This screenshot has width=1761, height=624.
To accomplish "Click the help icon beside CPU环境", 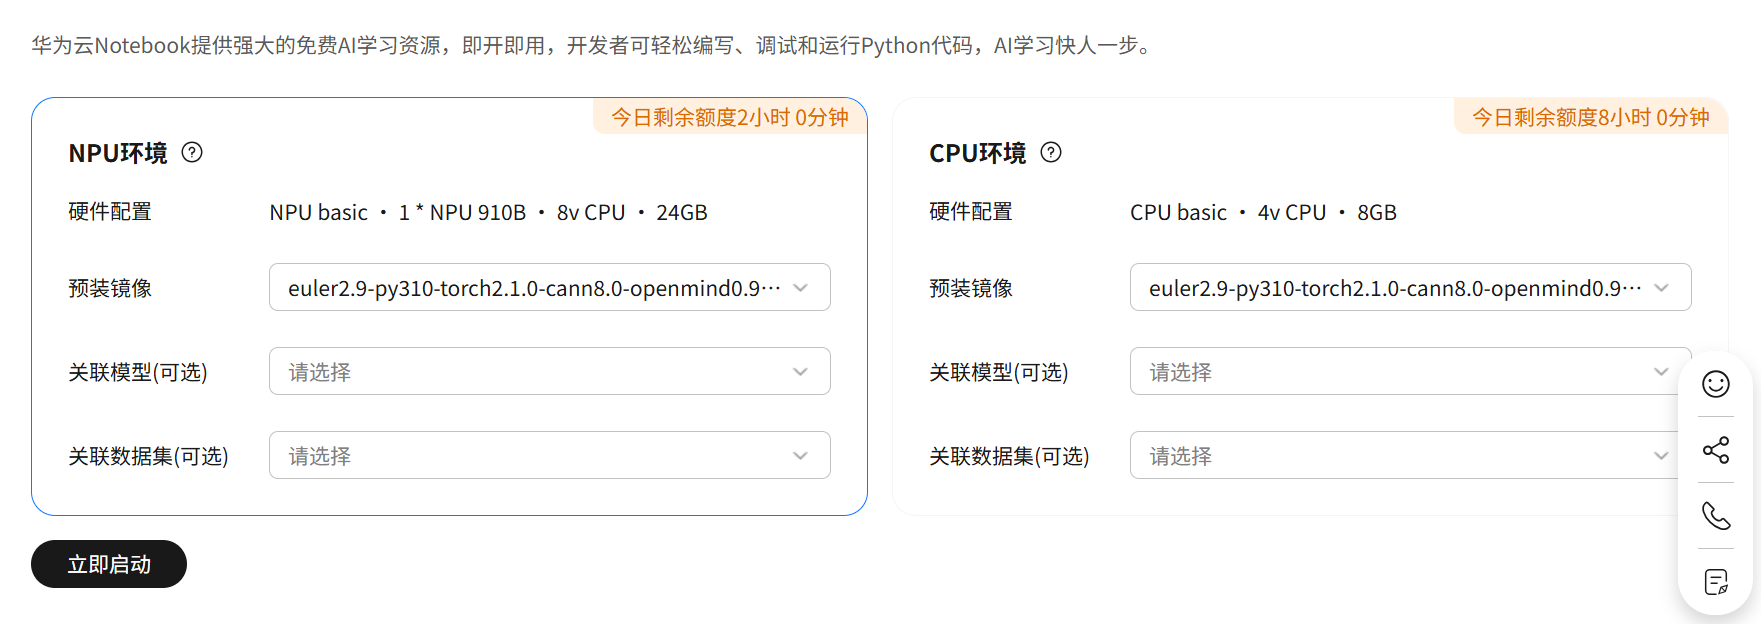I will [1051, 152].
